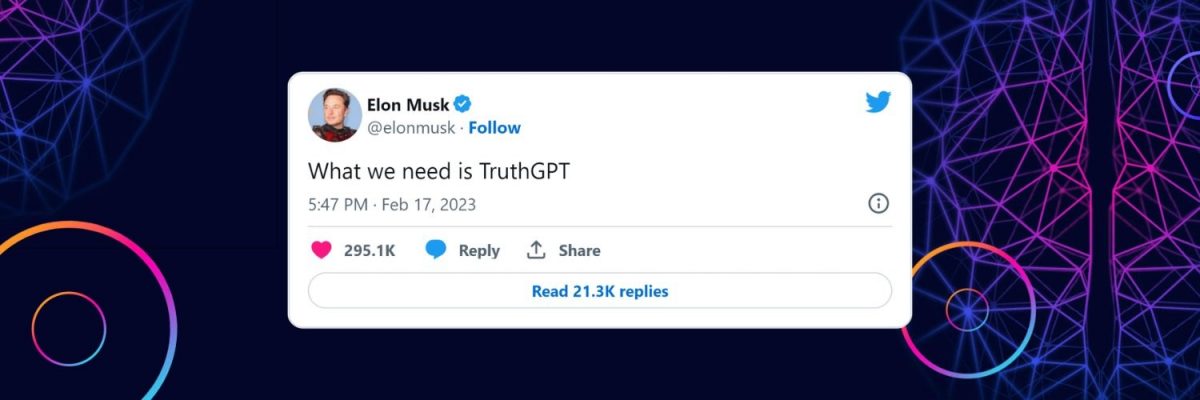Click the Elon Musk display name
1200x400 pixels.
(408, 104)
